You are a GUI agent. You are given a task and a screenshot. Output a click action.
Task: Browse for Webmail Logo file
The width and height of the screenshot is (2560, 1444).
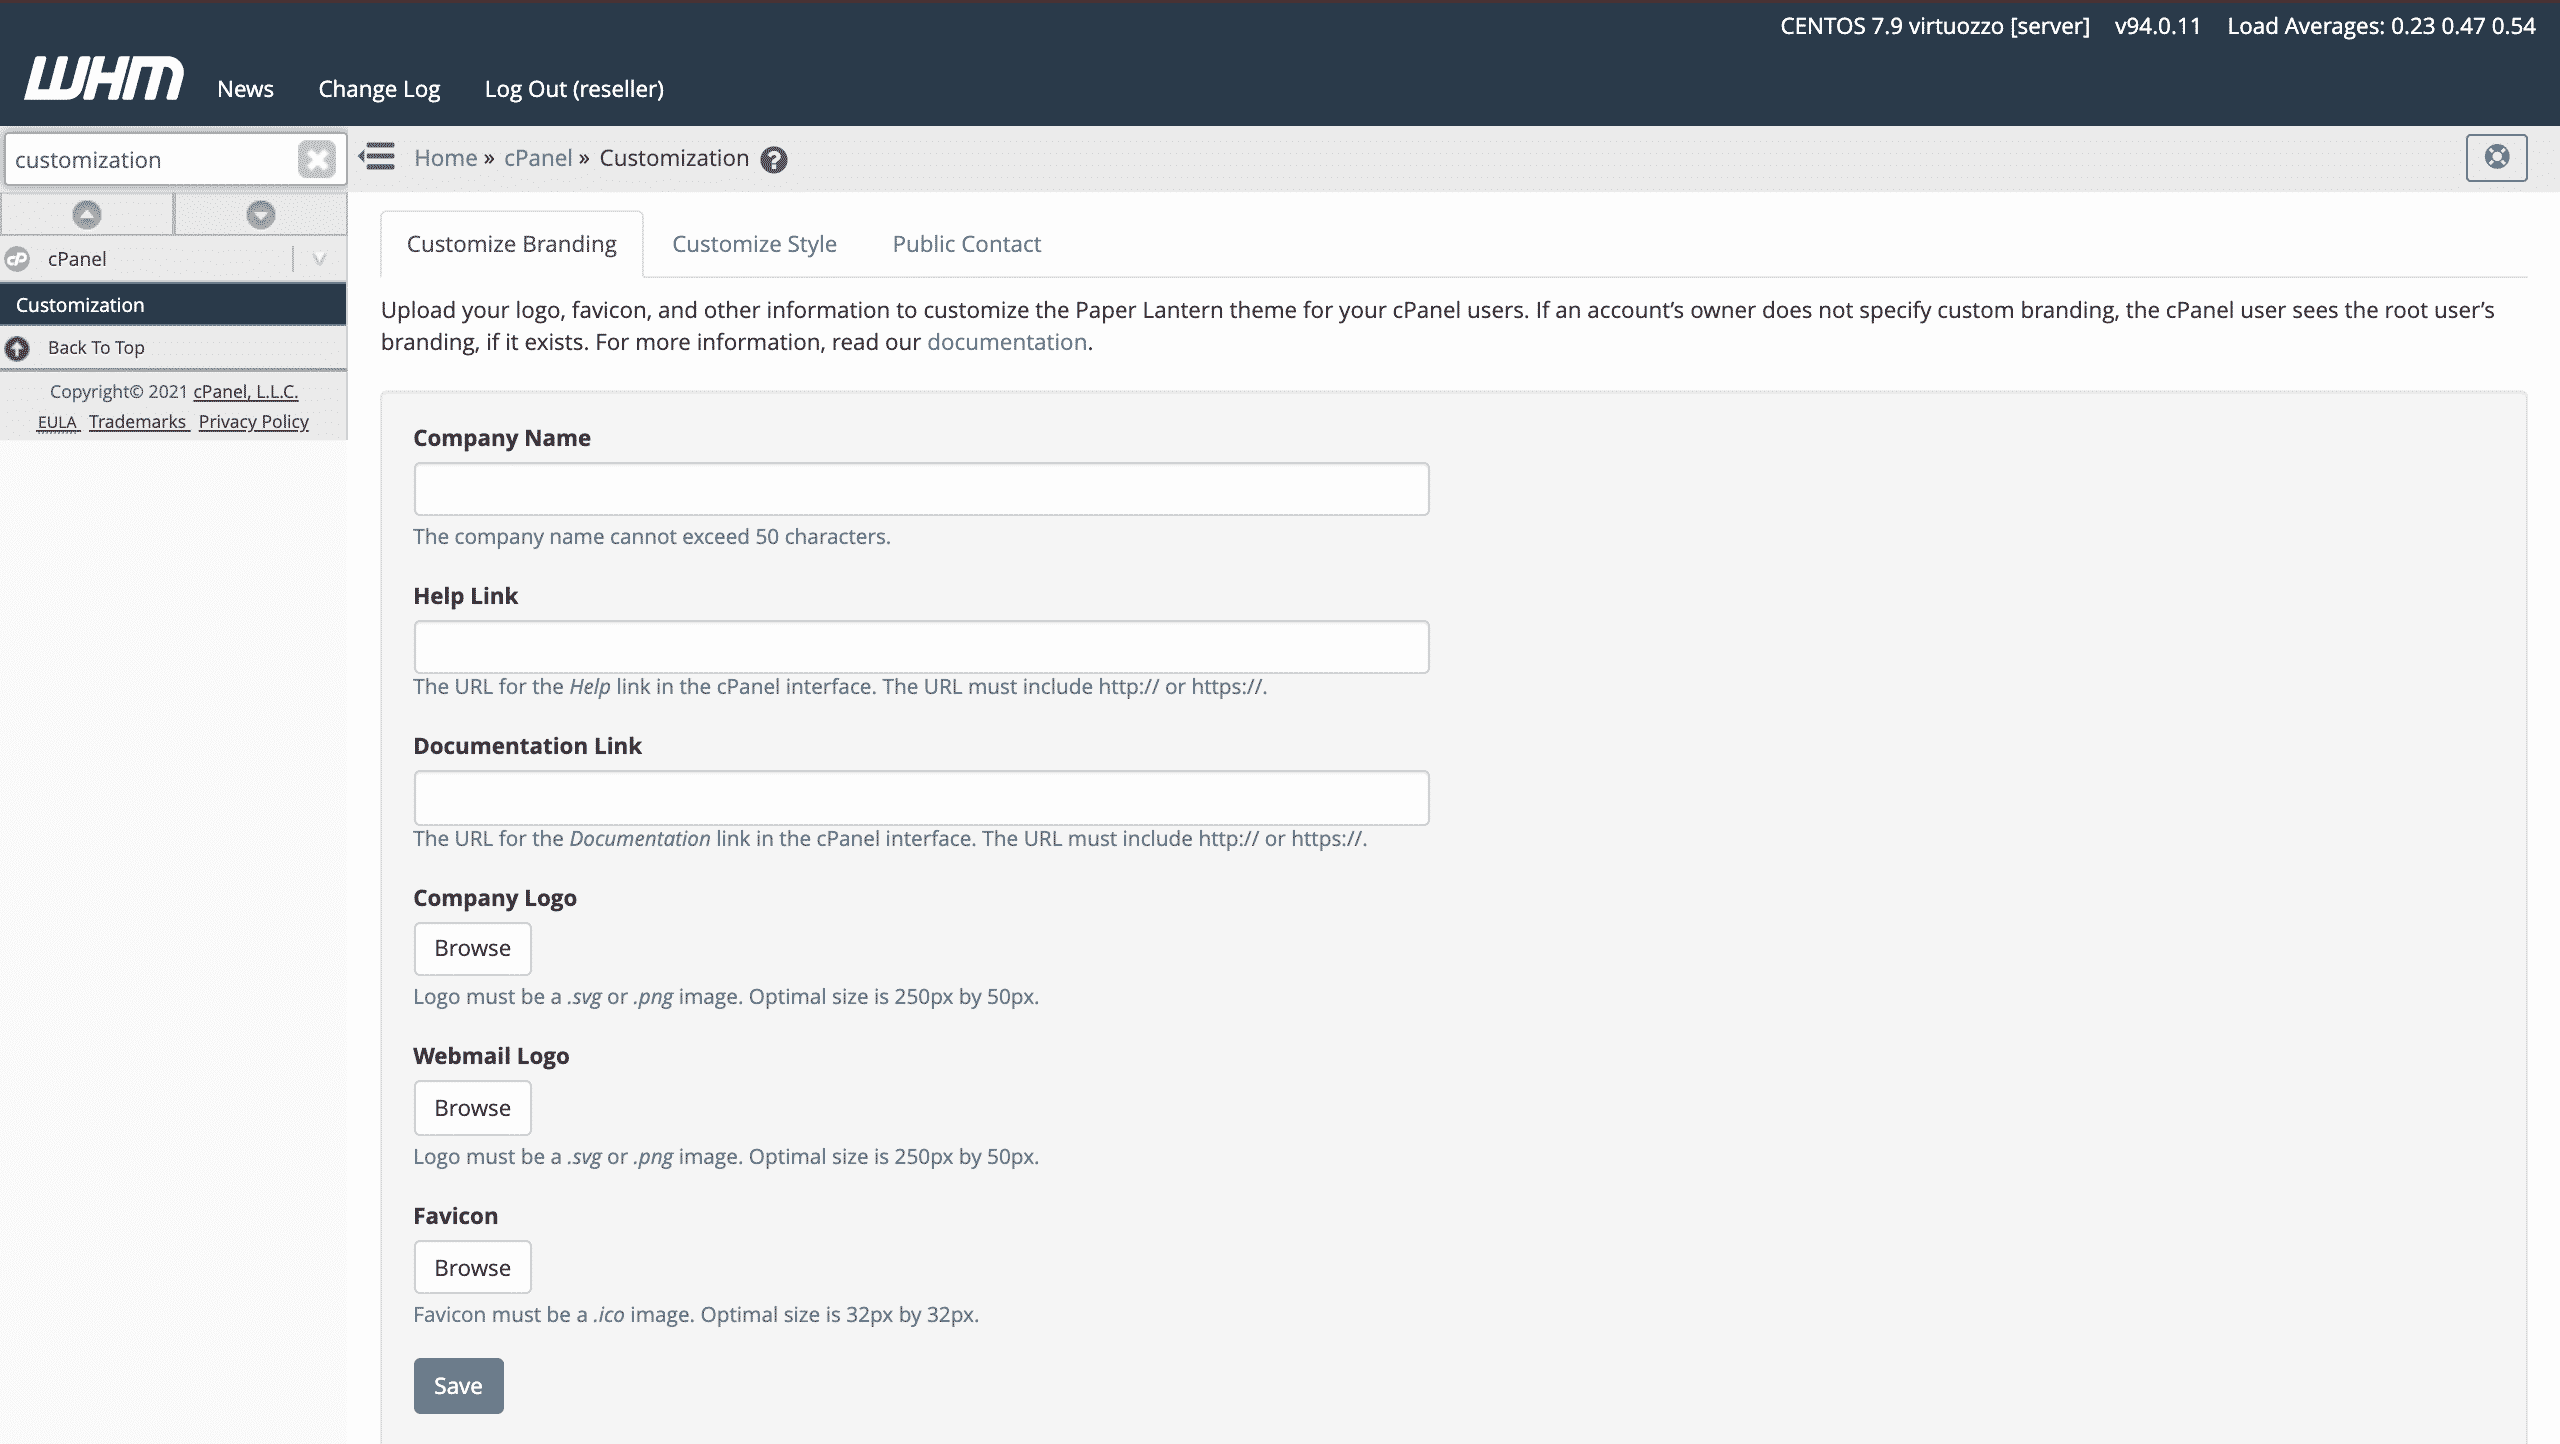pyautogui.click(x=473, y=1108)
